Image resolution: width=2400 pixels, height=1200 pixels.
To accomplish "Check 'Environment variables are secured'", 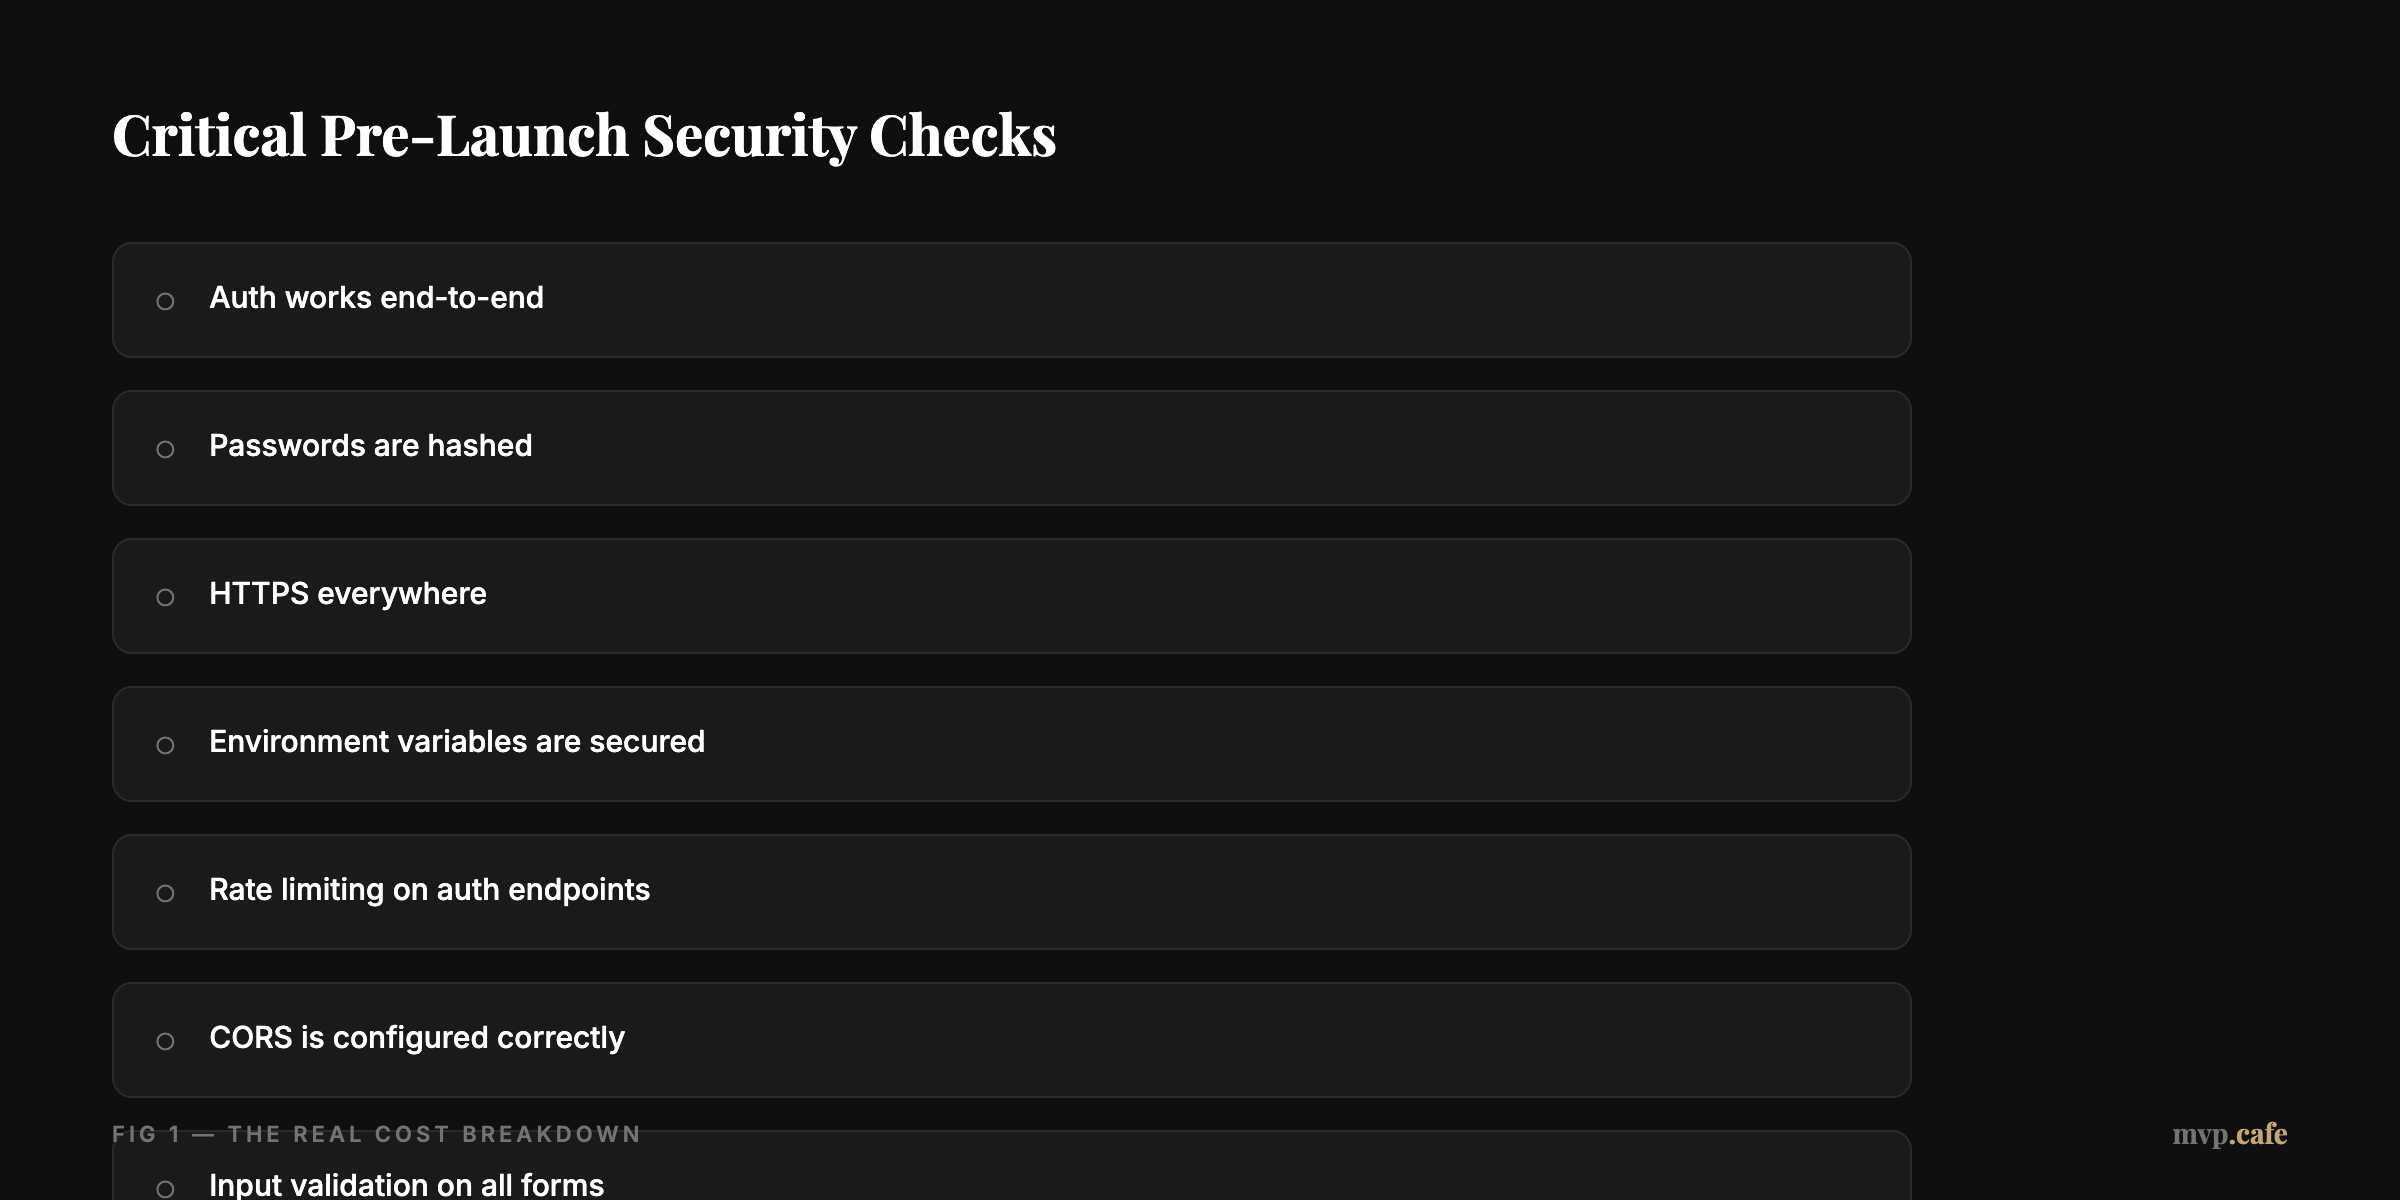I will click(166, 744).
